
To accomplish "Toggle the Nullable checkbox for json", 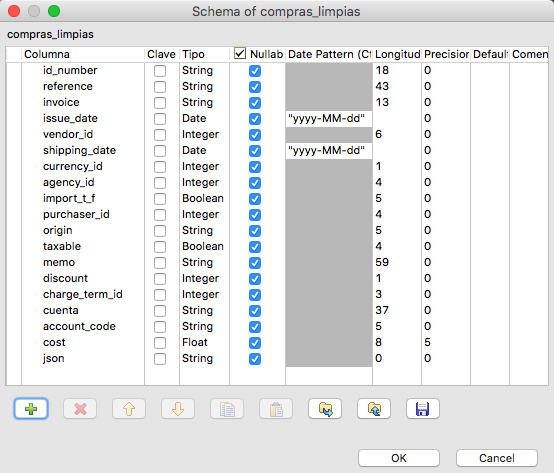I will click(x=255, y=359).
